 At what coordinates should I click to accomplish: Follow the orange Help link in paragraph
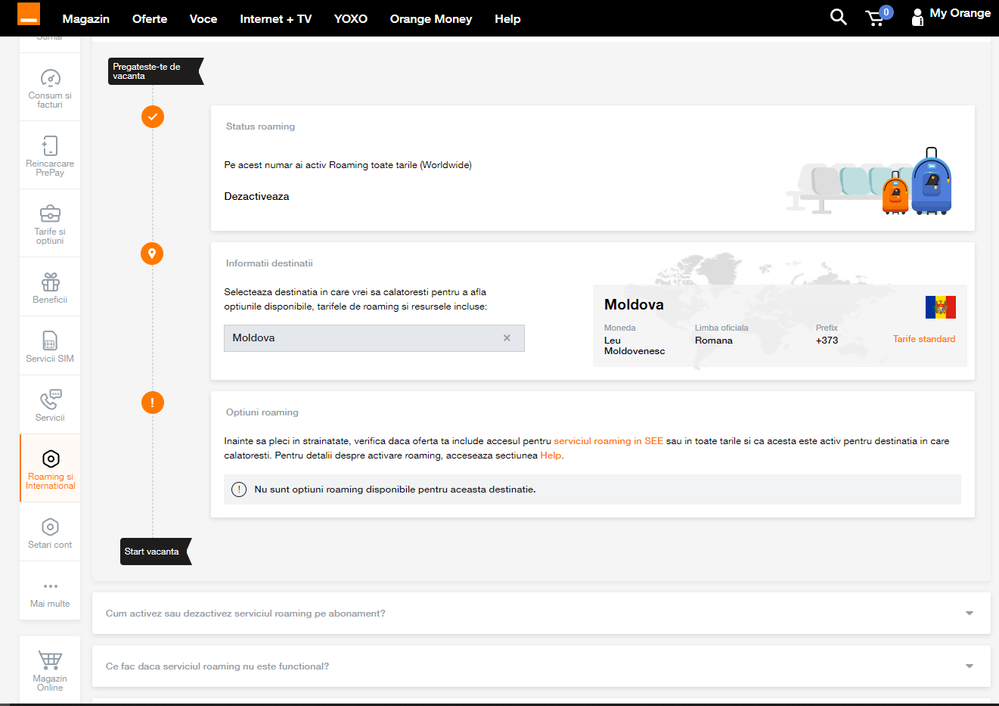[551, 456]
